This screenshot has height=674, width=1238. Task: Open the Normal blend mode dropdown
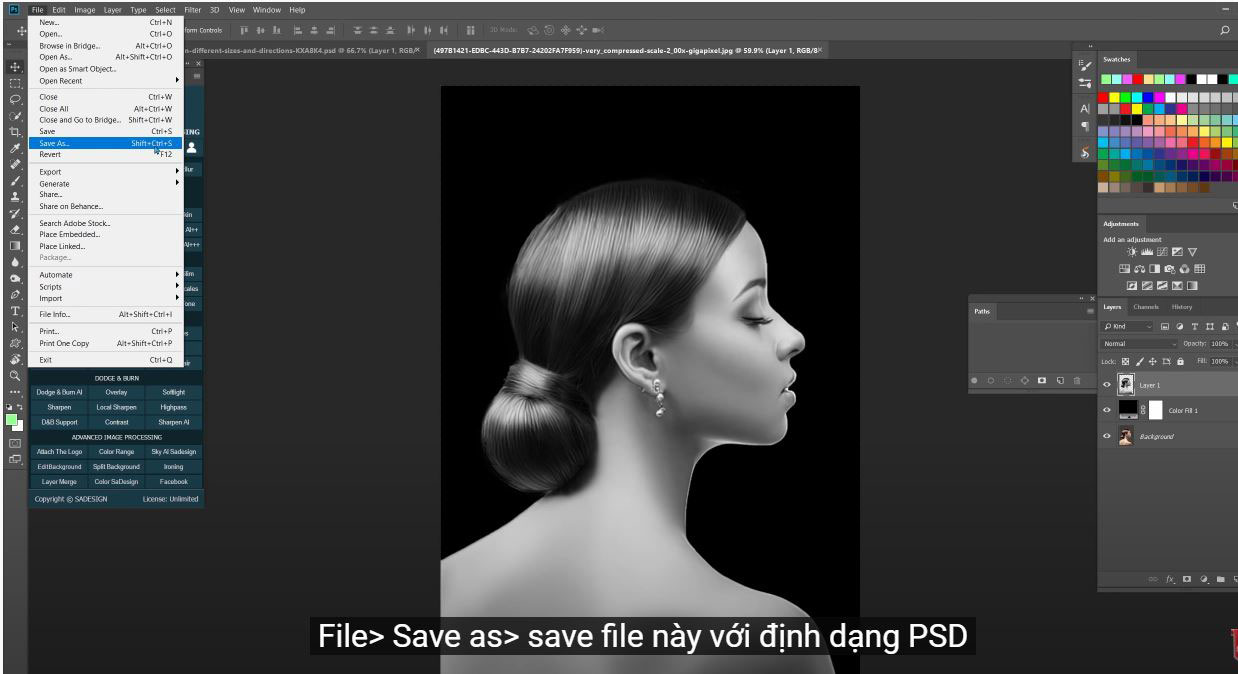coord(1139,344)
